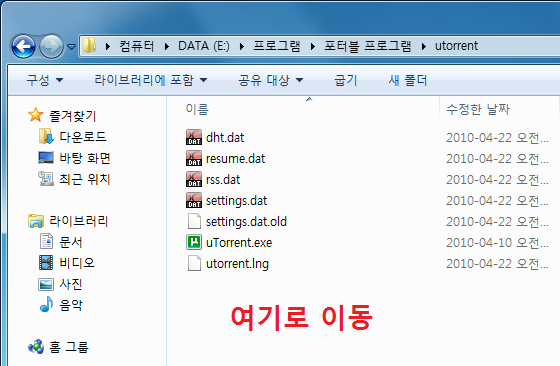The width and height of the screenshot is (560, 366).
Task: Select 홈 그룹 in navigation pane
Action: 69,347
